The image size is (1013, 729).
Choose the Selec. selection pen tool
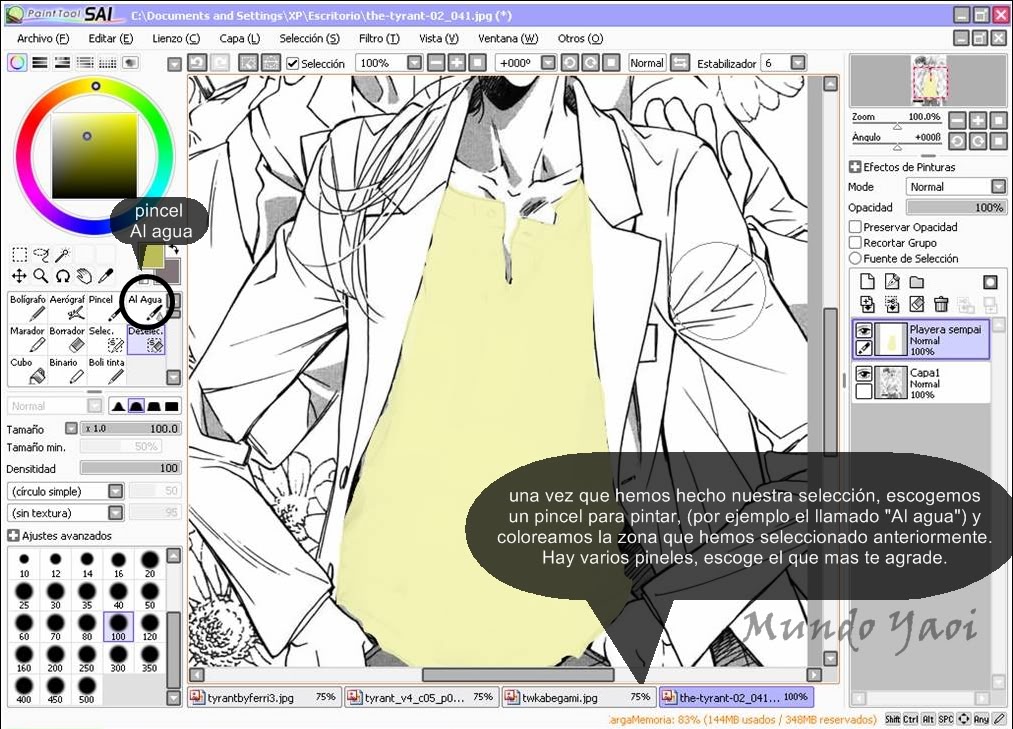[107, 339]
